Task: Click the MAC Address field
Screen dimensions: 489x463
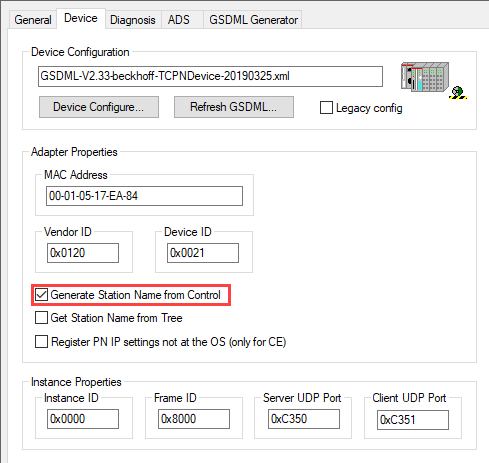Action: [x=144, y=196]
